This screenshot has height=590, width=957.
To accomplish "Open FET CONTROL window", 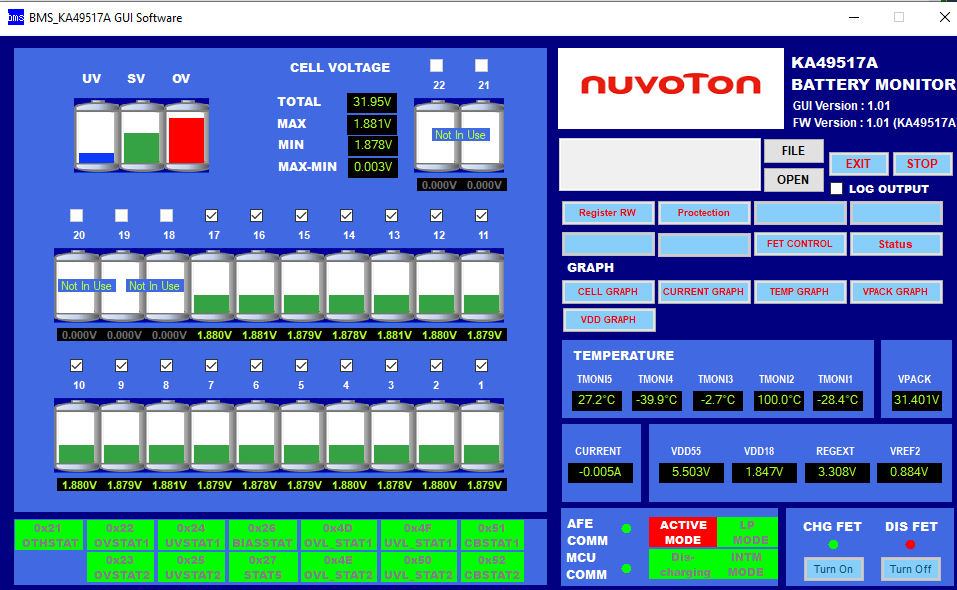I will (x=800, y=243).
